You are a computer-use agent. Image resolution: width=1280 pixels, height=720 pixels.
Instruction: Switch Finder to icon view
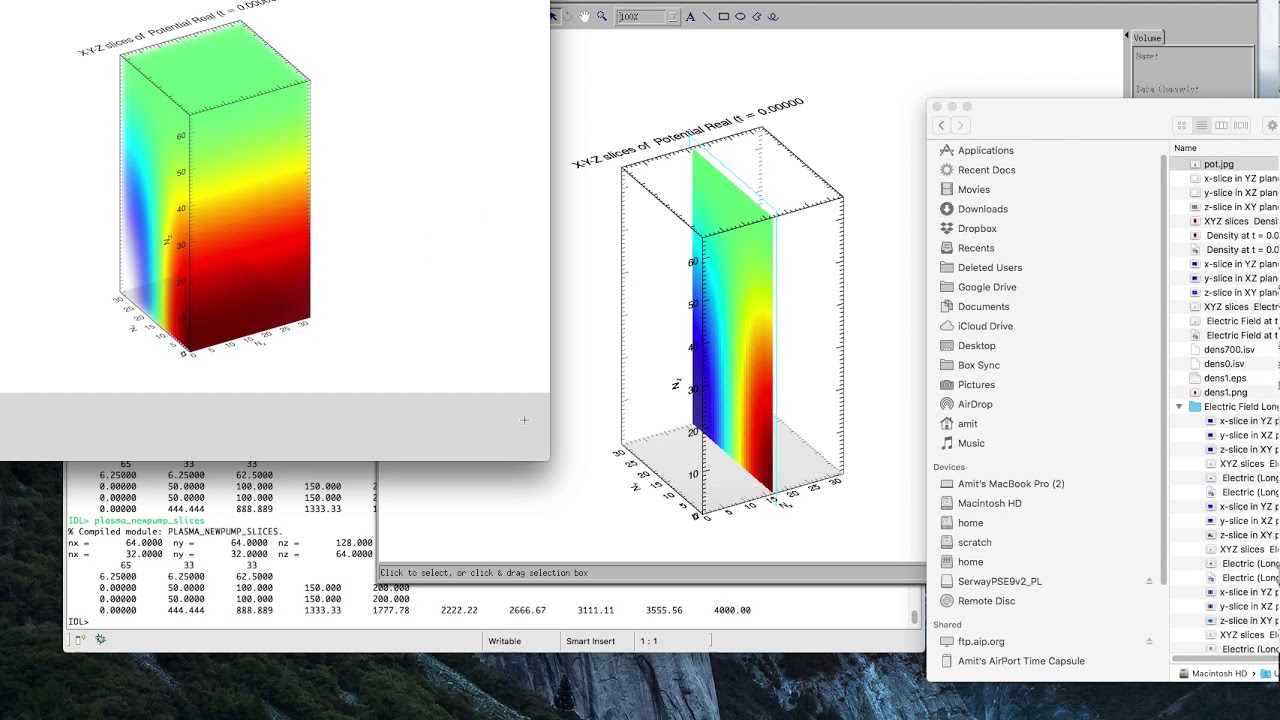1182,125
